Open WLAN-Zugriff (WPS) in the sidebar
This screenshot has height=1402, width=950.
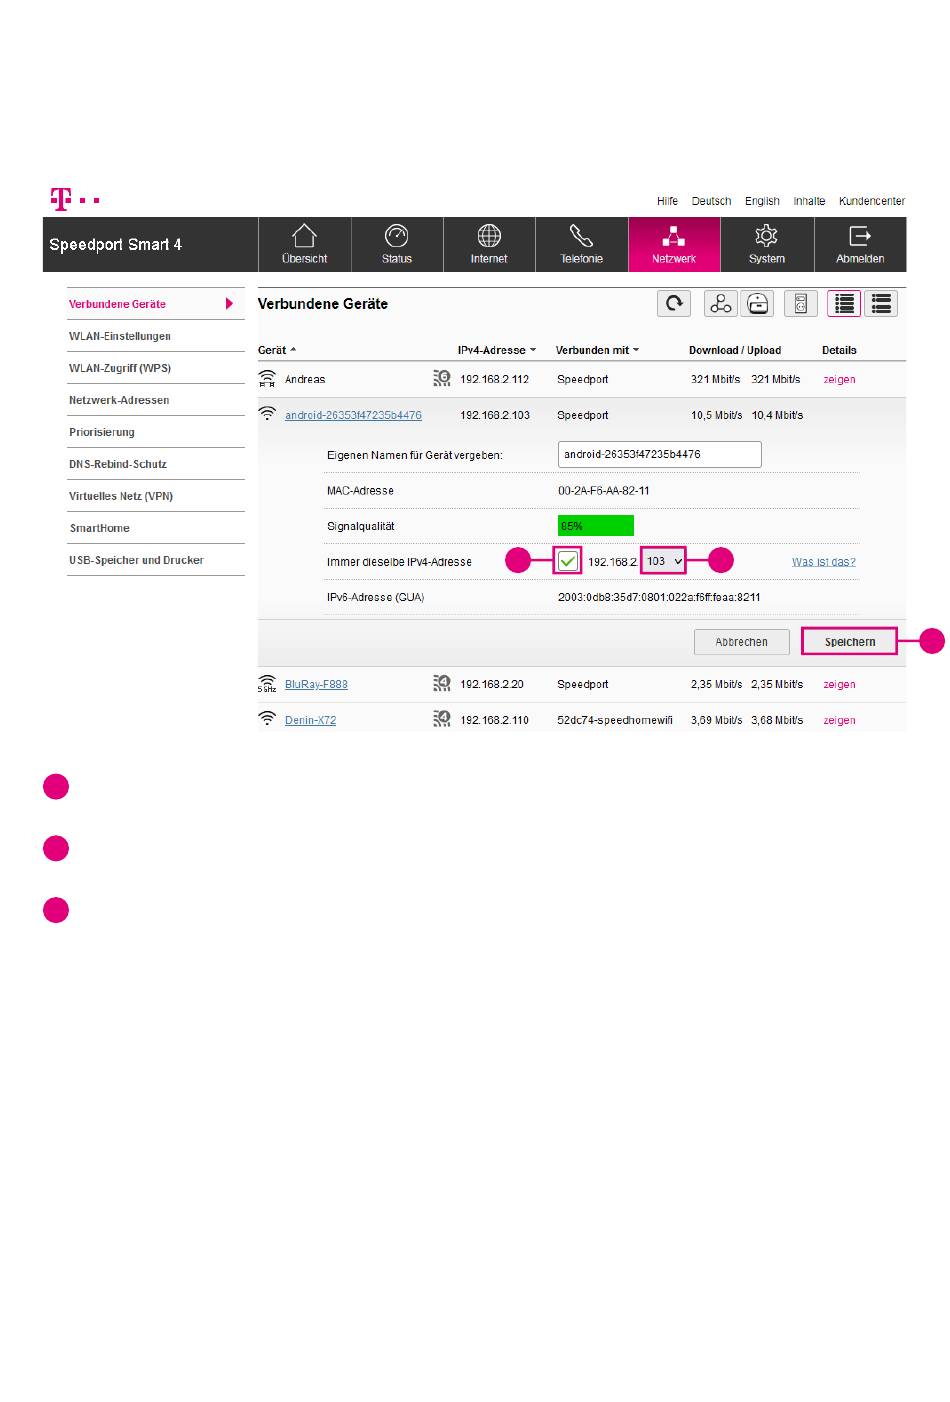tap(156, 368)
